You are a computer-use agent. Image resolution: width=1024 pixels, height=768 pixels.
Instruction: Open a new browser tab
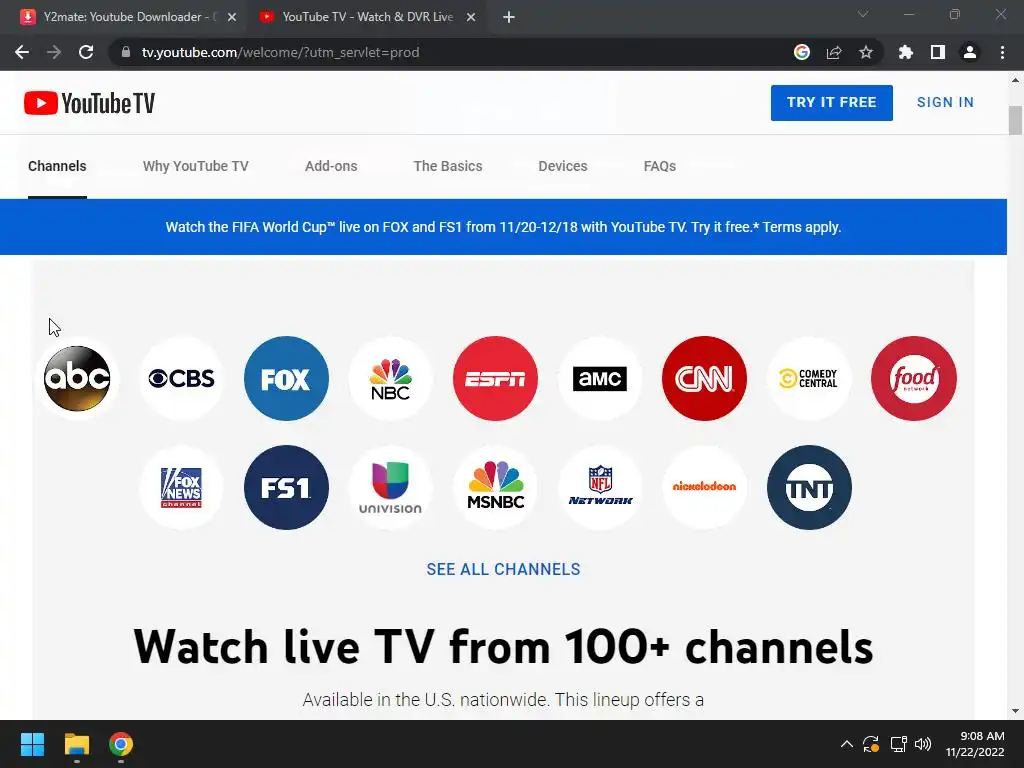(509, 17)
